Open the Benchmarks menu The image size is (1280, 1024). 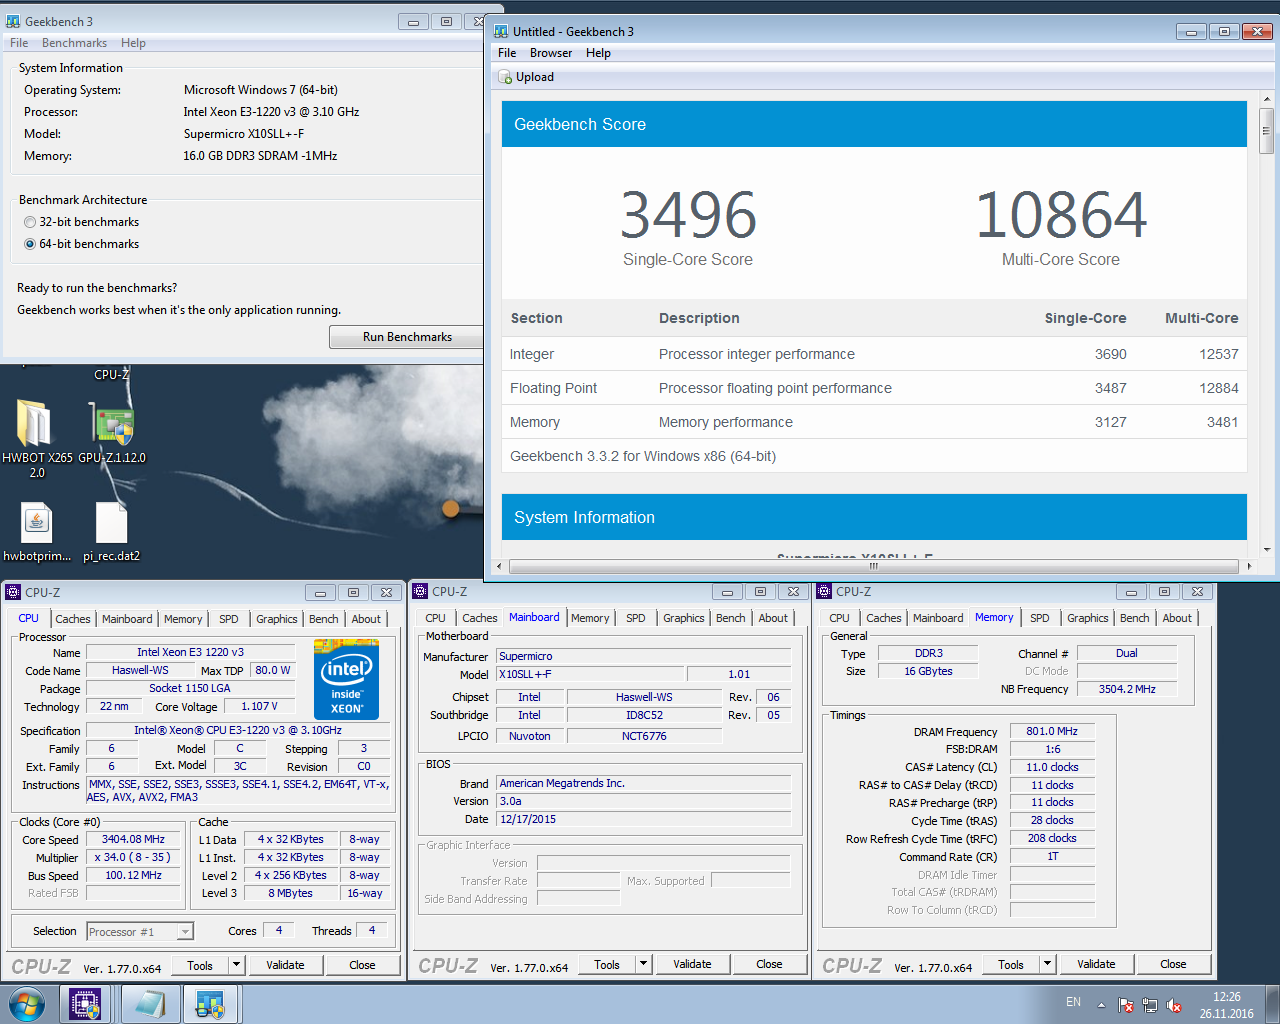(74, 43)
